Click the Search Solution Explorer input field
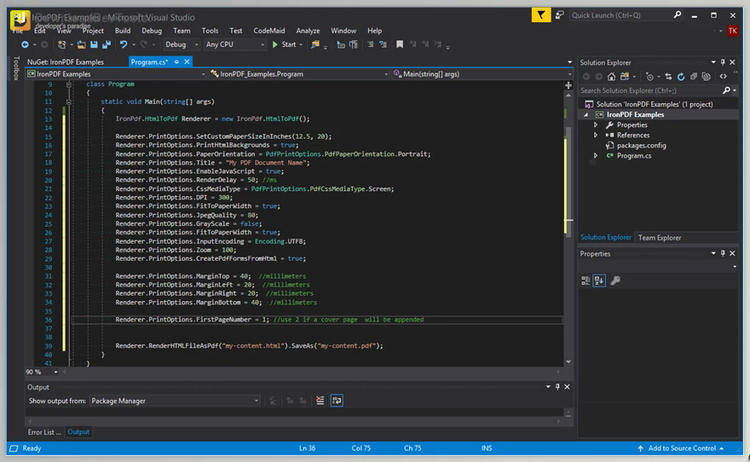Screen dimensions: 750x462 pos(651,90)
